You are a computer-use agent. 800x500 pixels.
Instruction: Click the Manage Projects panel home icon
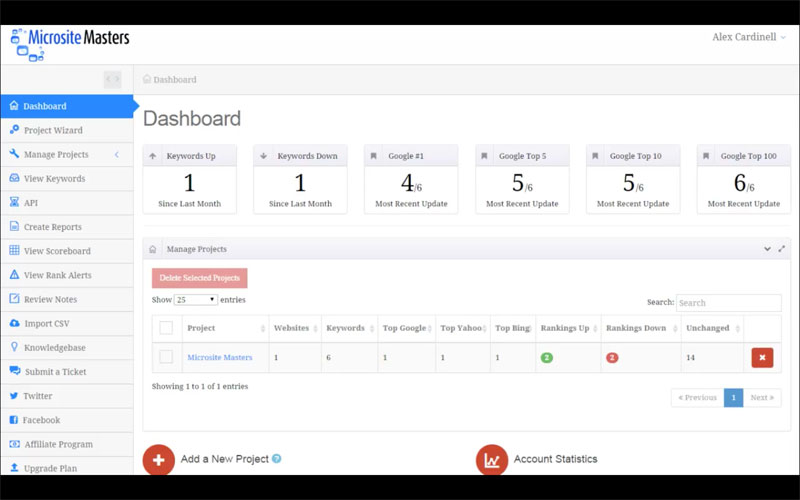[x=153, y=249]
